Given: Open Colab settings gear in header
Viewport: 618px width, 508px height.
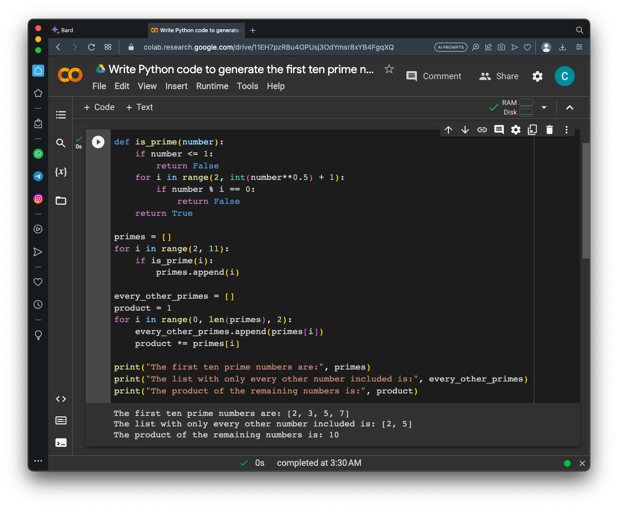Looking at the screenshot, I should (537, 76).
